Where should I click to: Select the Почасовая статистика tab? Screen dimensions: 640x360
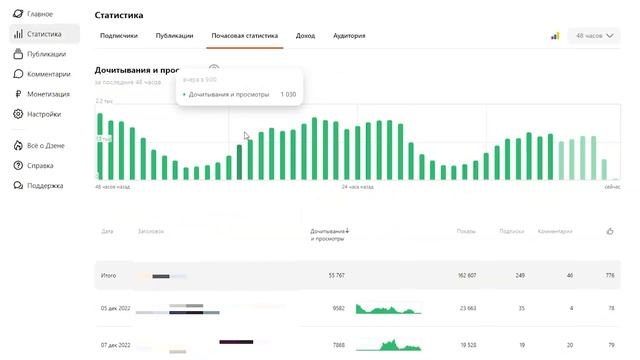(x=244, y=36)
